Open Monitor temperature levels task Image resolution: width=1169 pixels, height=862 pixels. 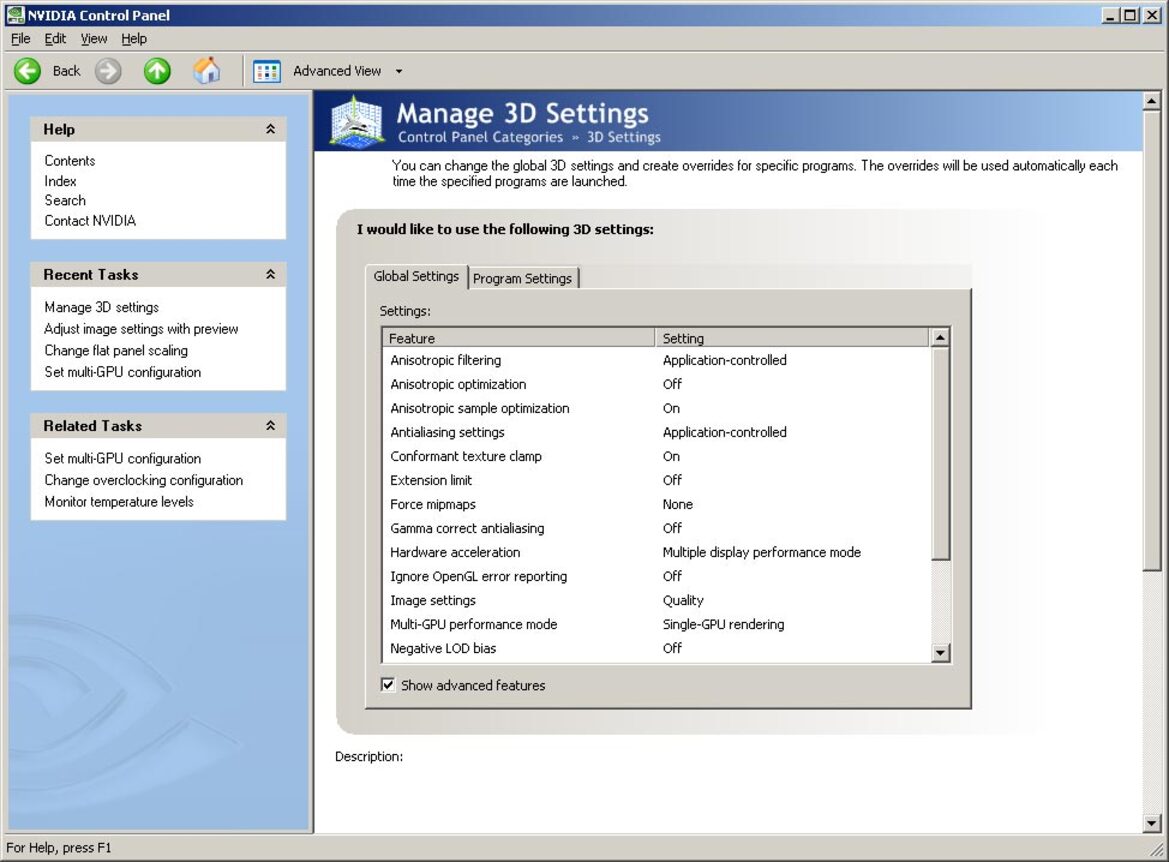click(119, 501)
